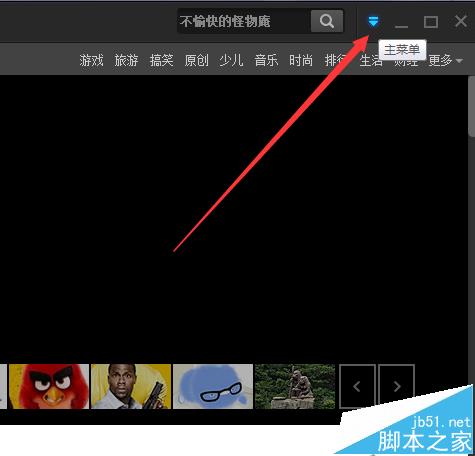This screenshot has width=475, height=456.
Task: Select the statue in forest thumbnail
Action: coord(295,386)
